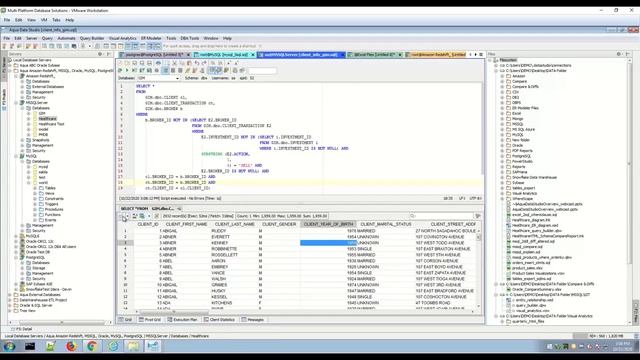
Task: Click the cell KENNEY in last name column
Action: click(219, 242)
